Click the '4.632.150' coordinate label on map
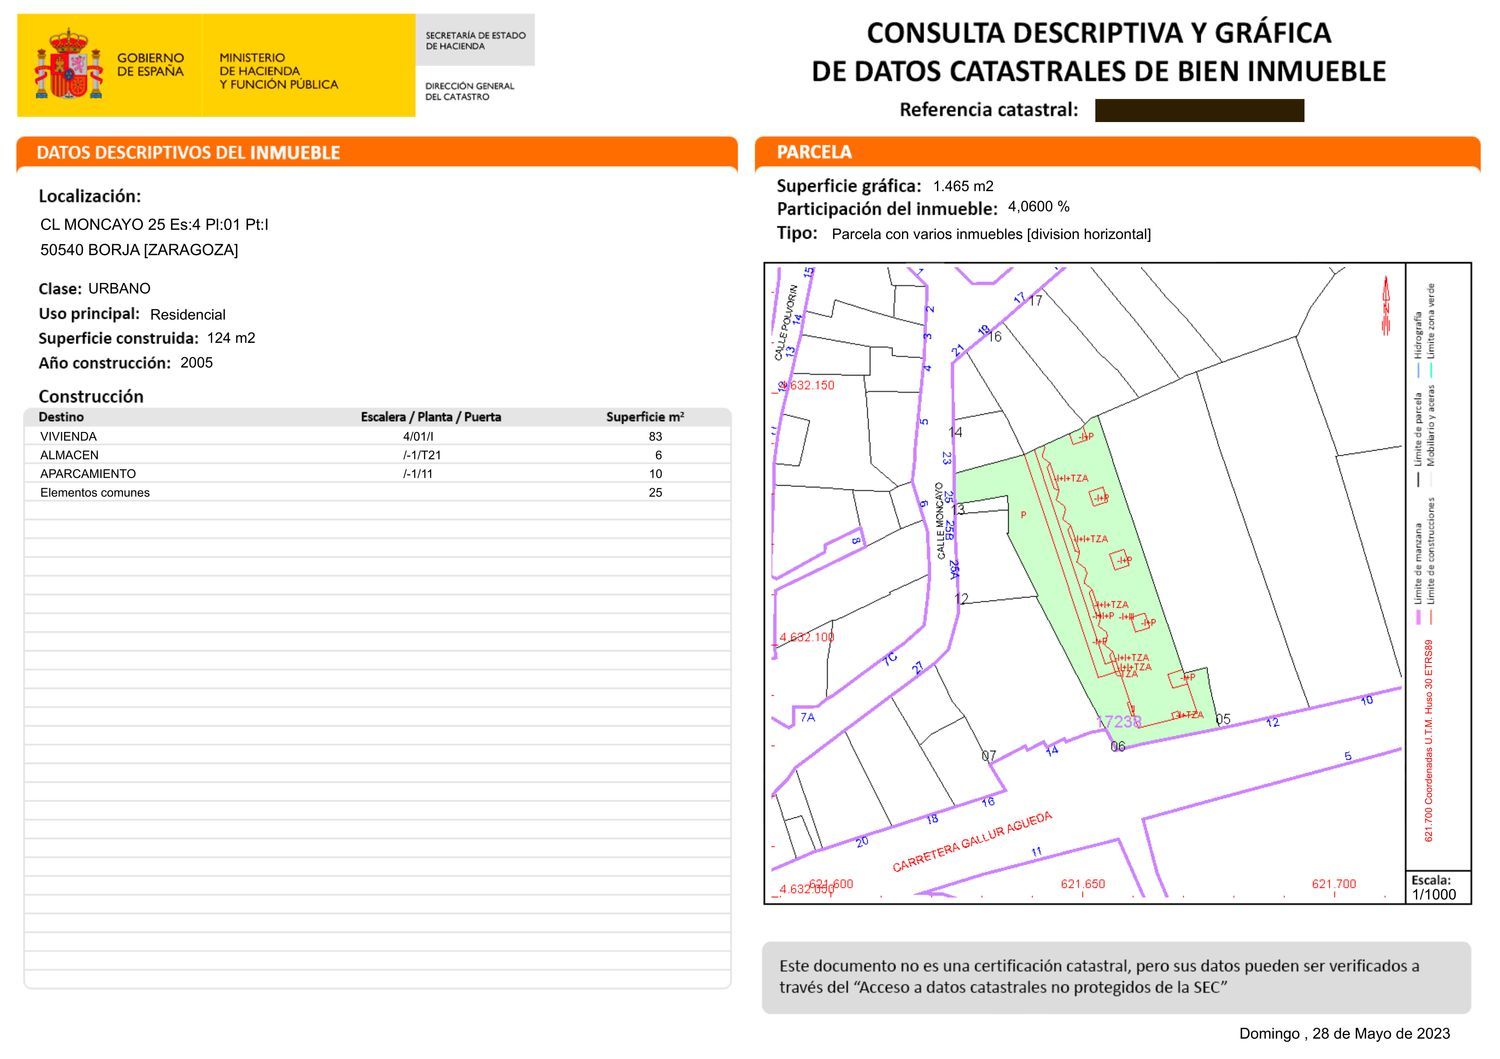1500x1059 pixels. point(807,385)
